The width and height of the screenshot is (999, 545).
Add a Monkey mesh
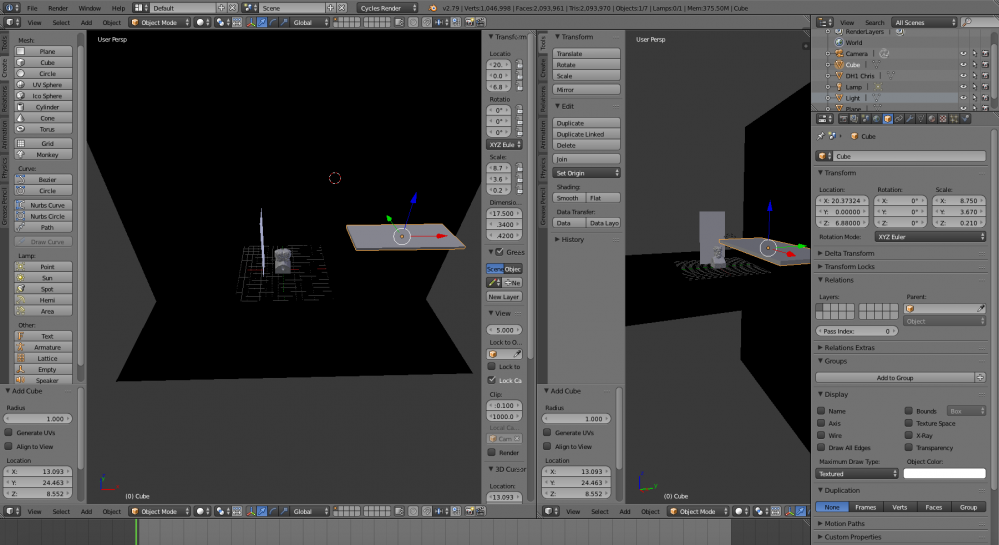[x=48, y=155]
